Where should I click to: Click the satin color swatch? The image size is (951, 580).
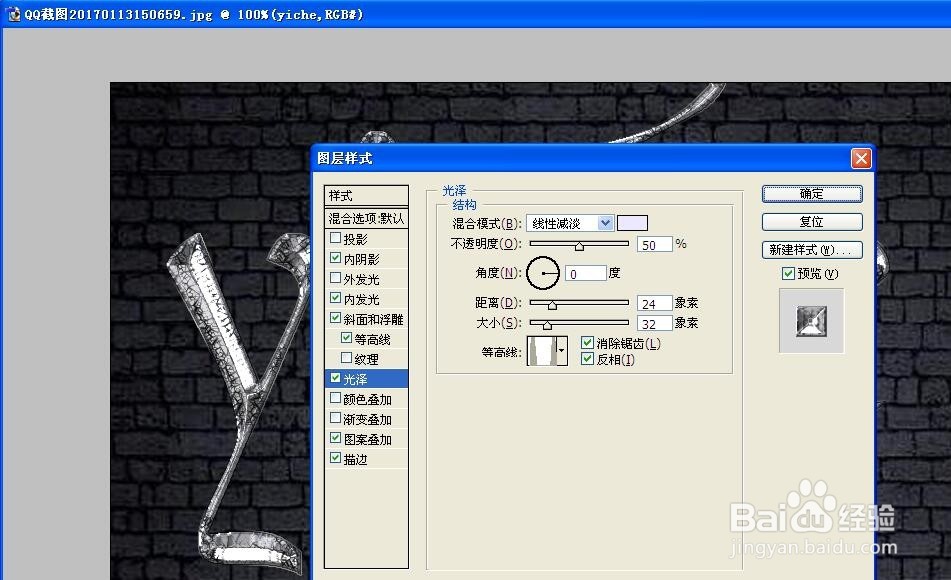click(x=632, y=223)
